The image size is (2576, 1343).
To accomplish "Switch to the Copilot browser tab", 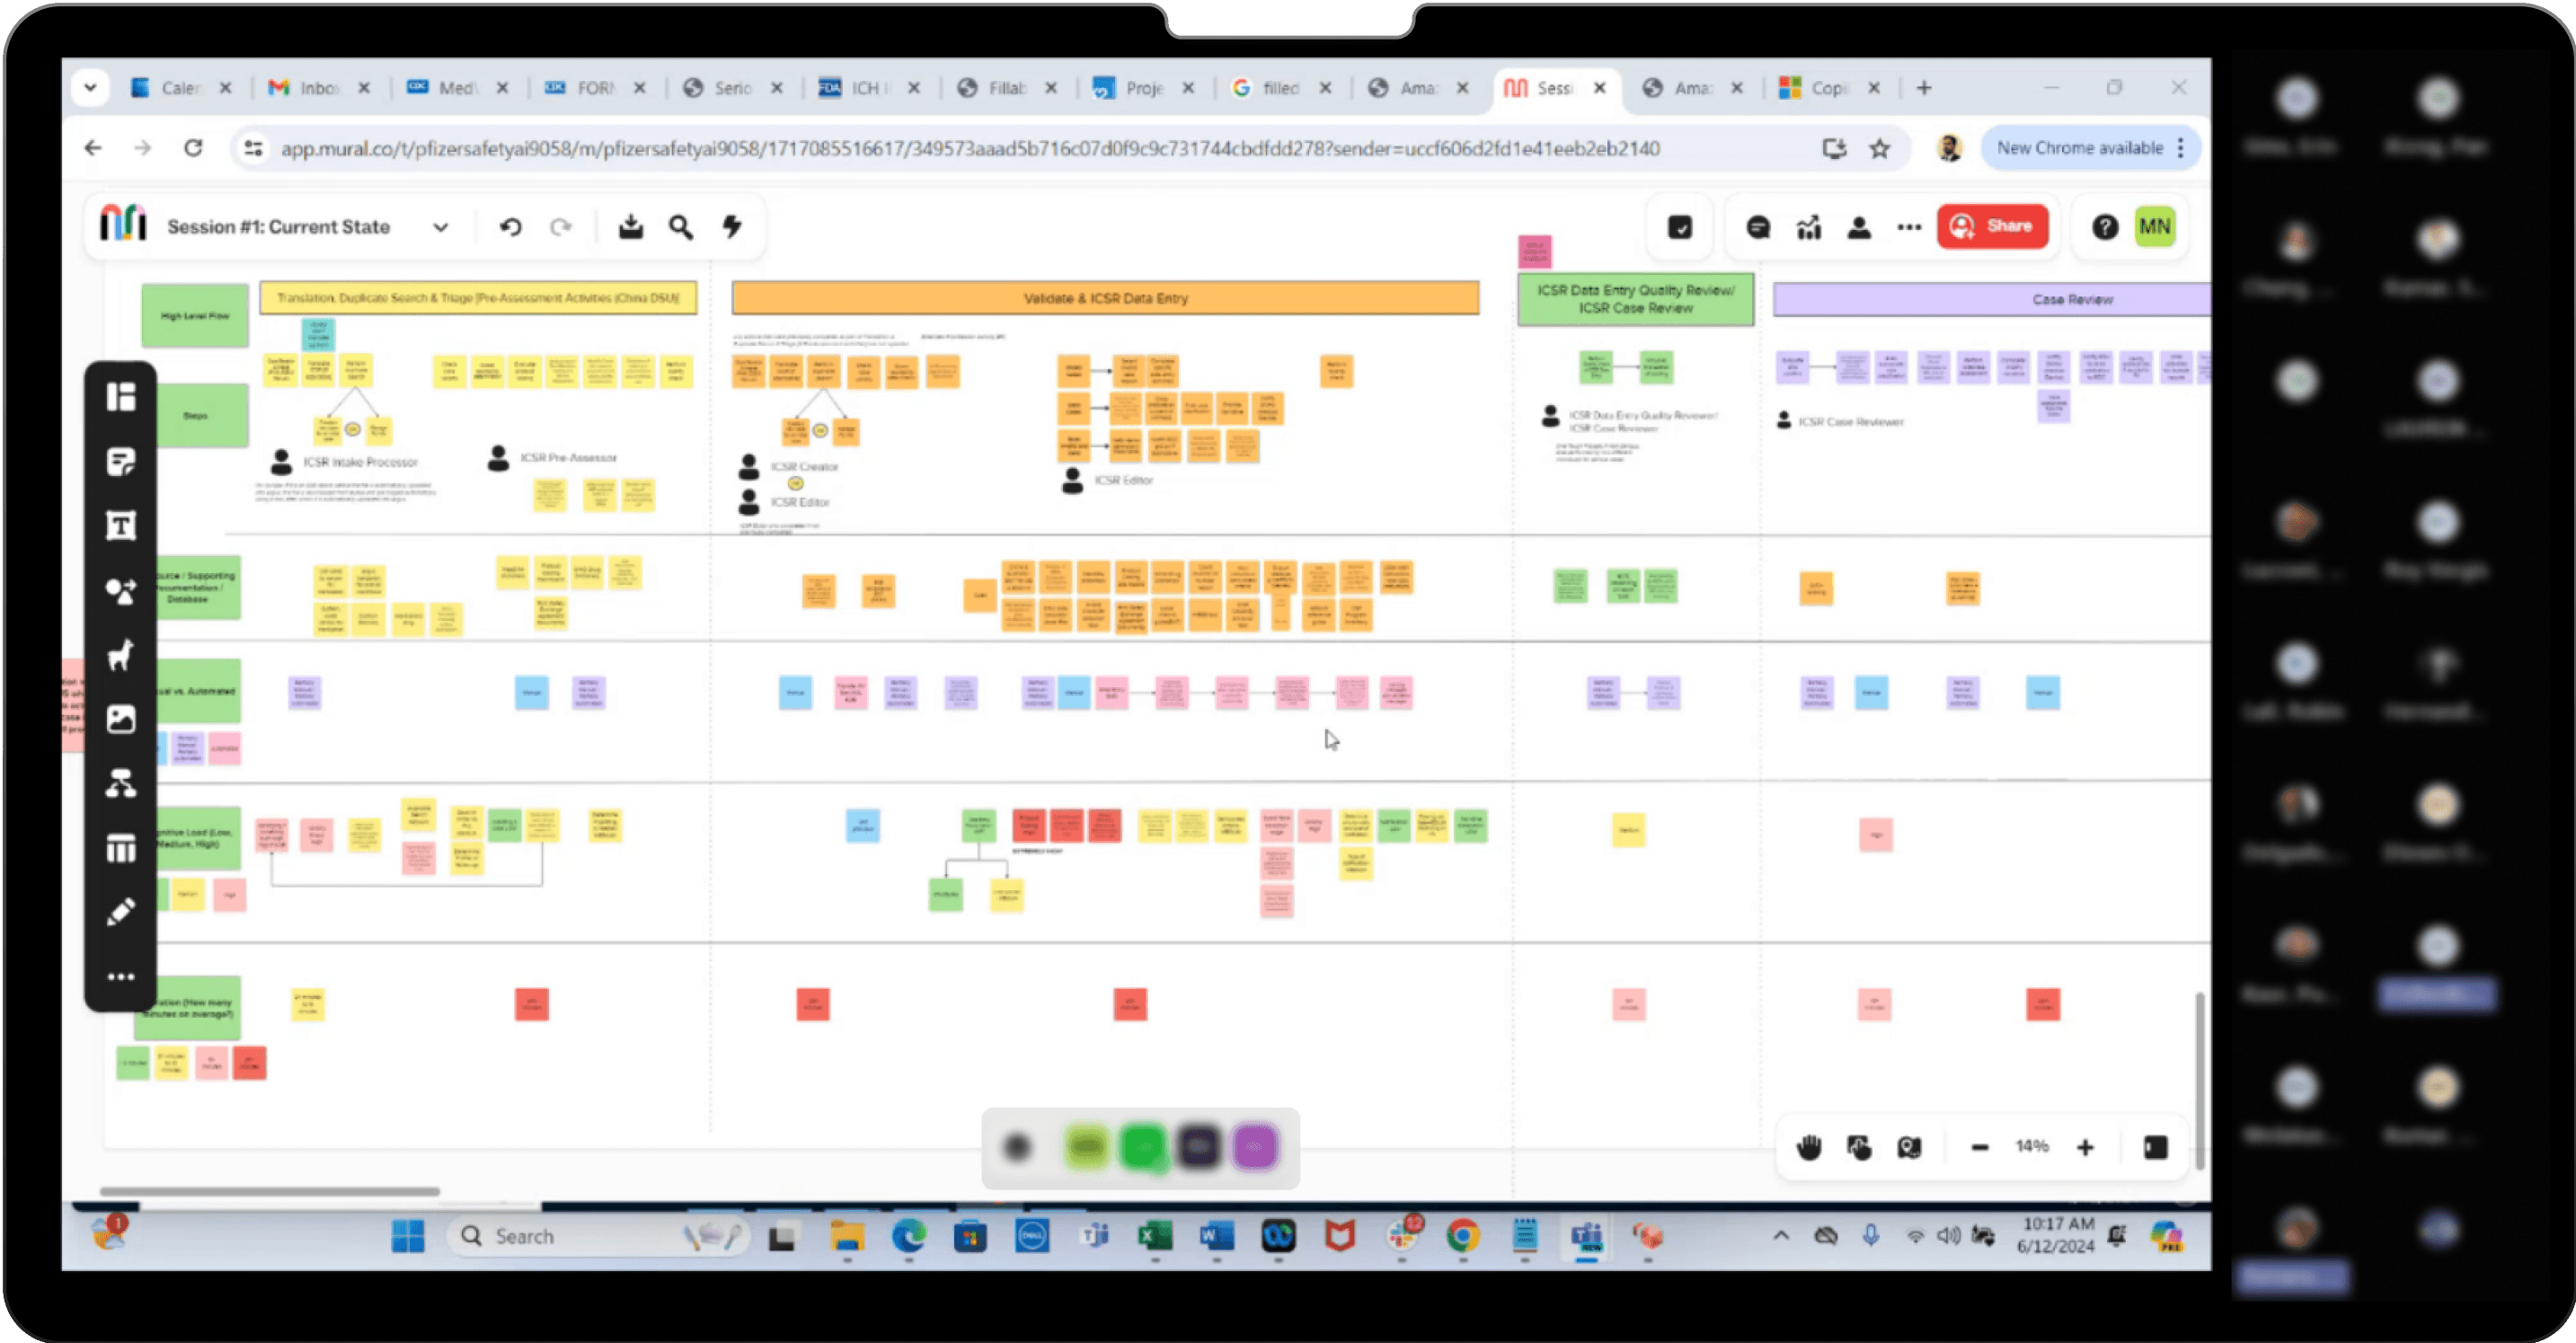I will click(x=1829, y=88).
